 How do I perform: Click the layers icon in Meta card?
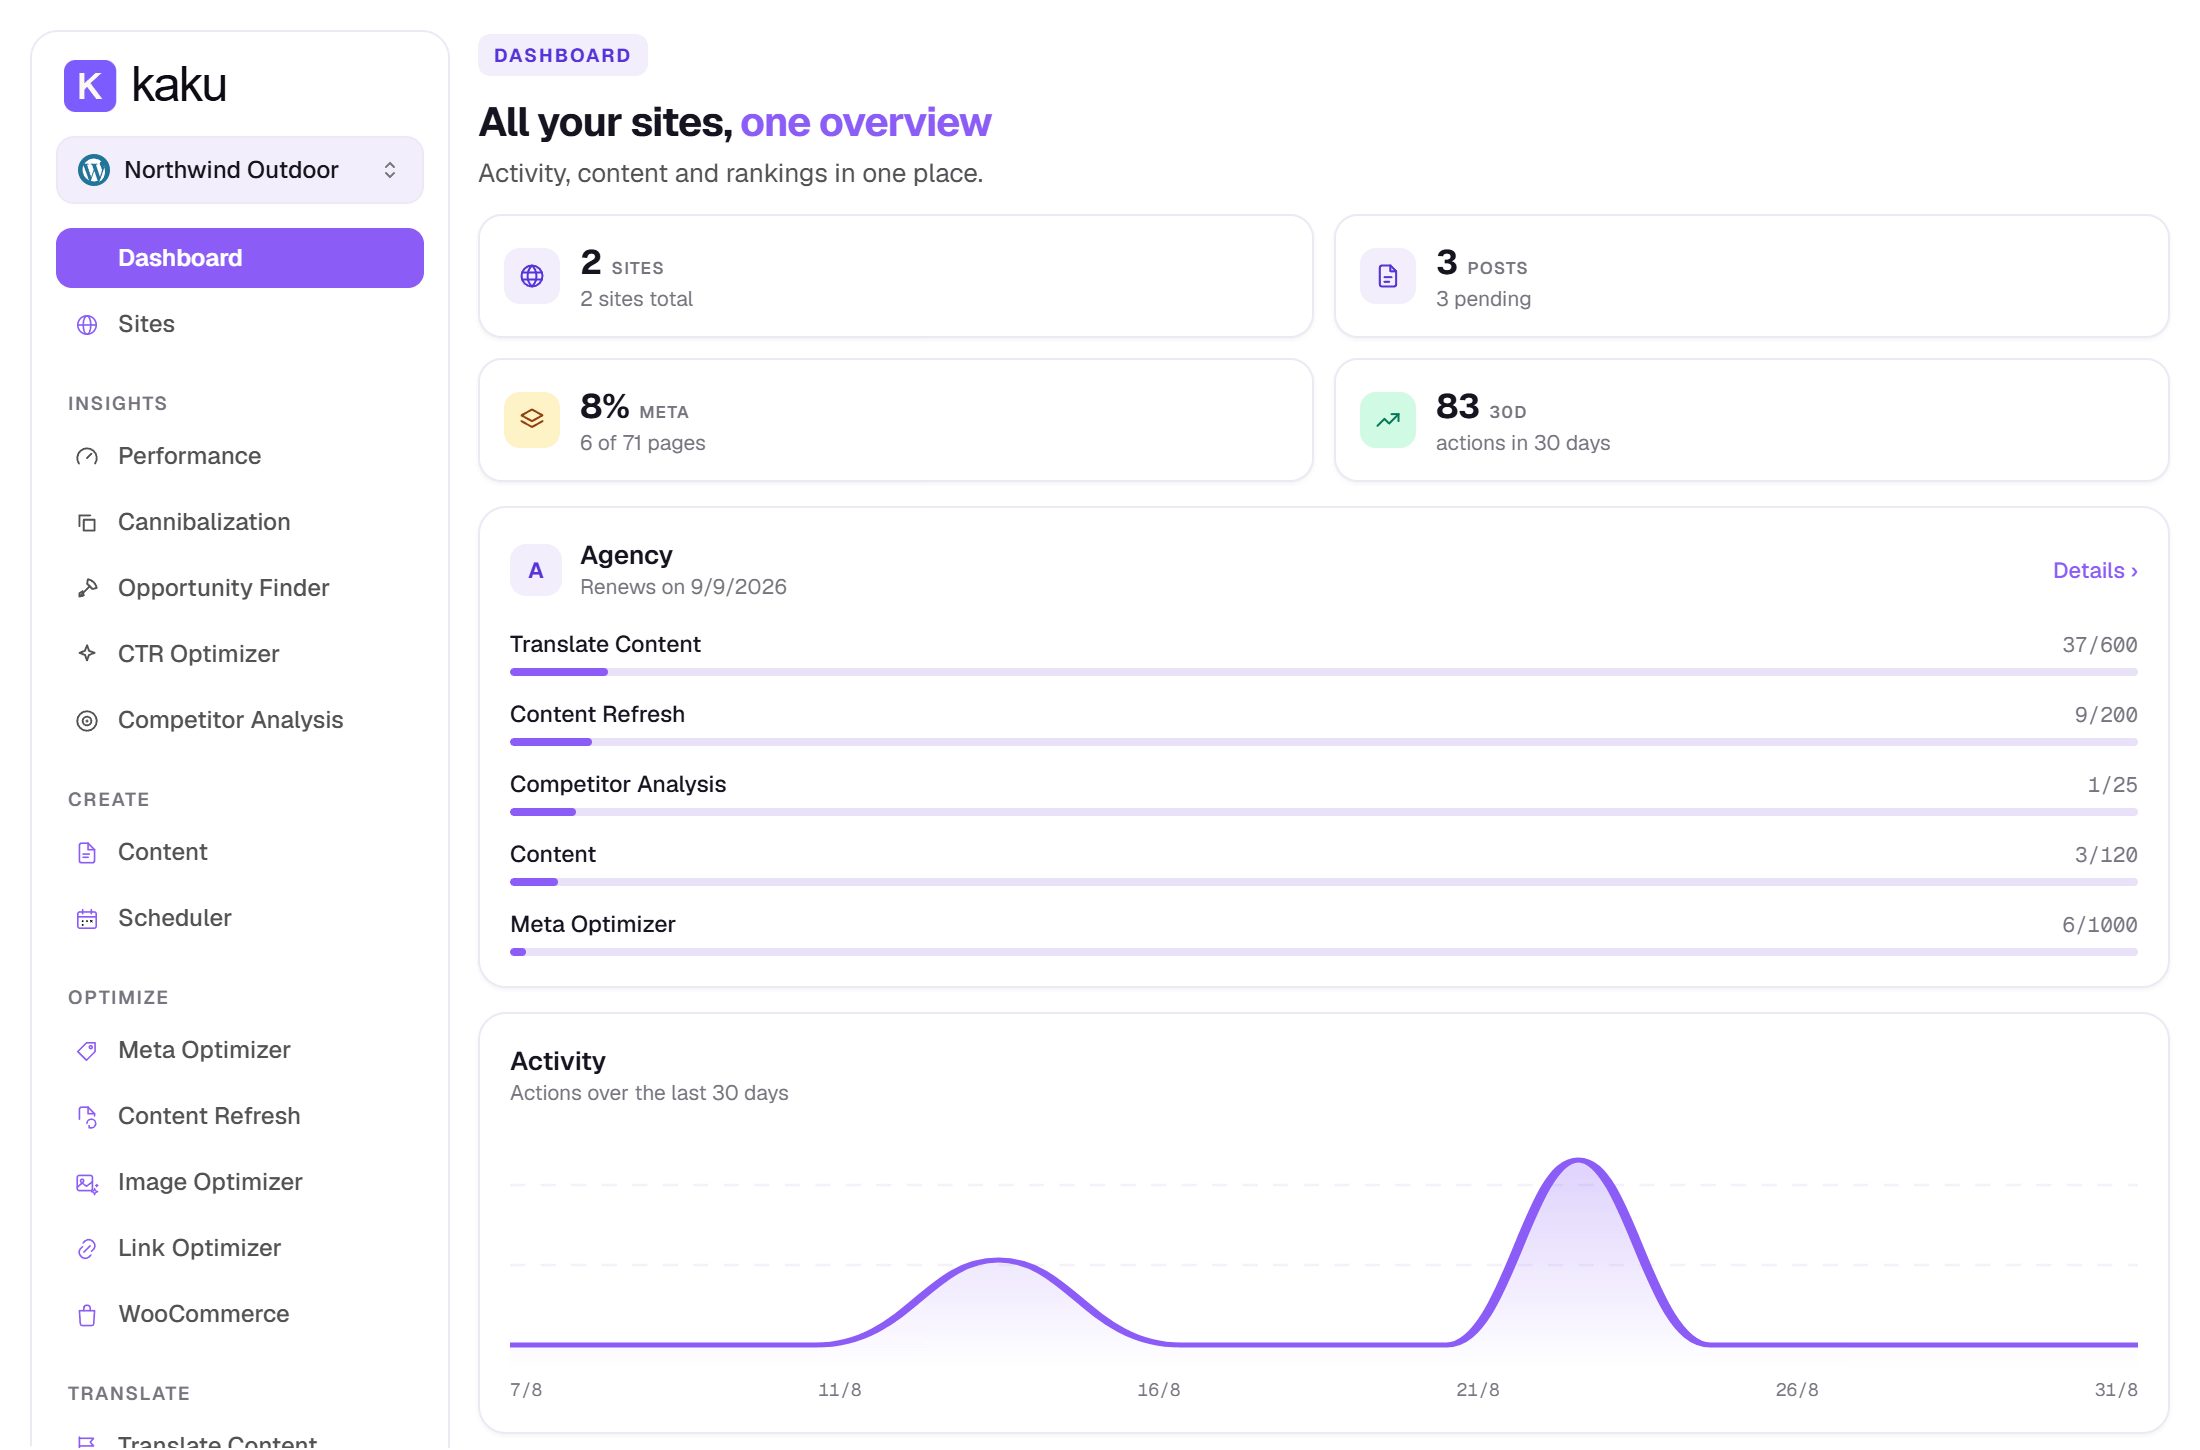532,420
